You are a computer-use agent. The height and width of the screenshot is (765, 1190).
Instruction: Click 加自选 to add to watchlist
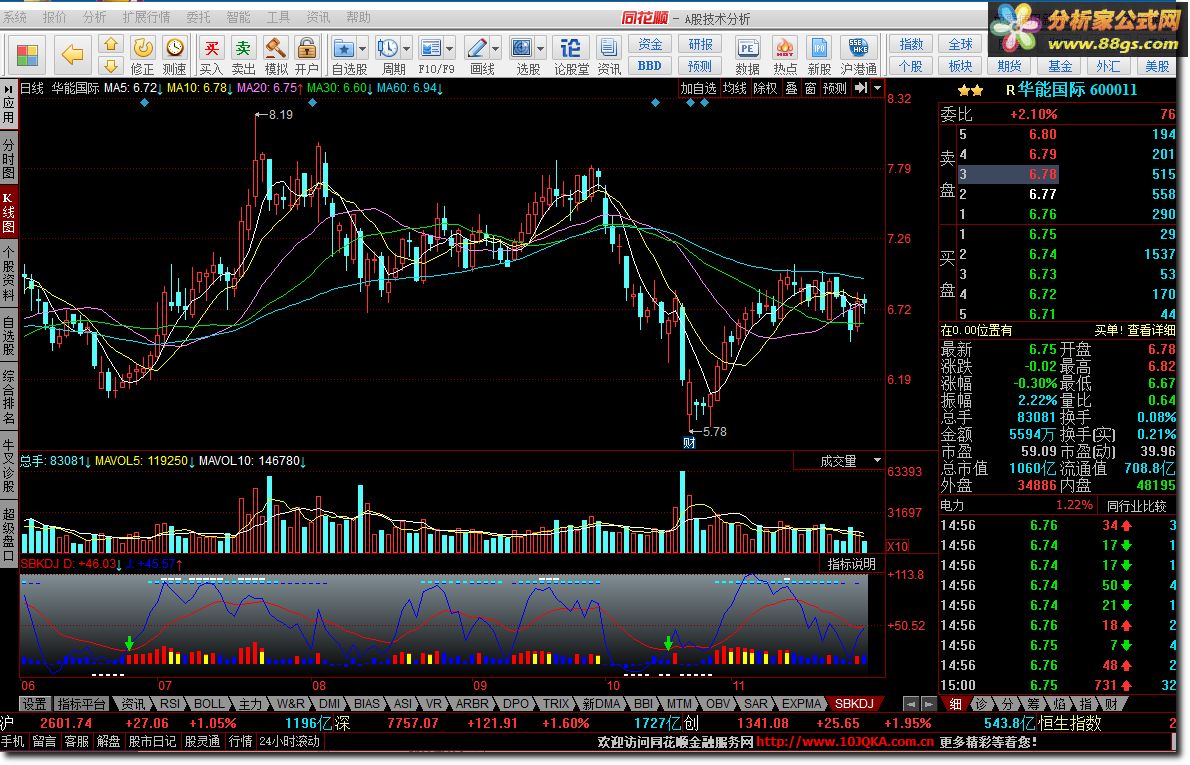698,88
